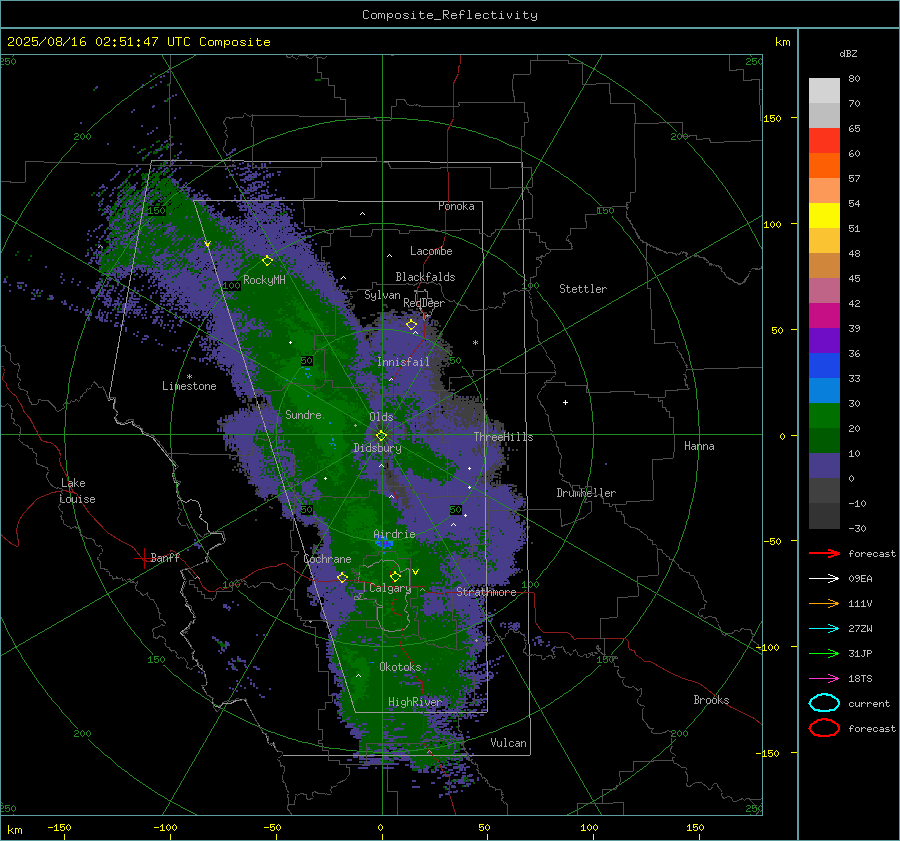
Task: Click the Strathmore city label
Action: click(x=486, y=592)
